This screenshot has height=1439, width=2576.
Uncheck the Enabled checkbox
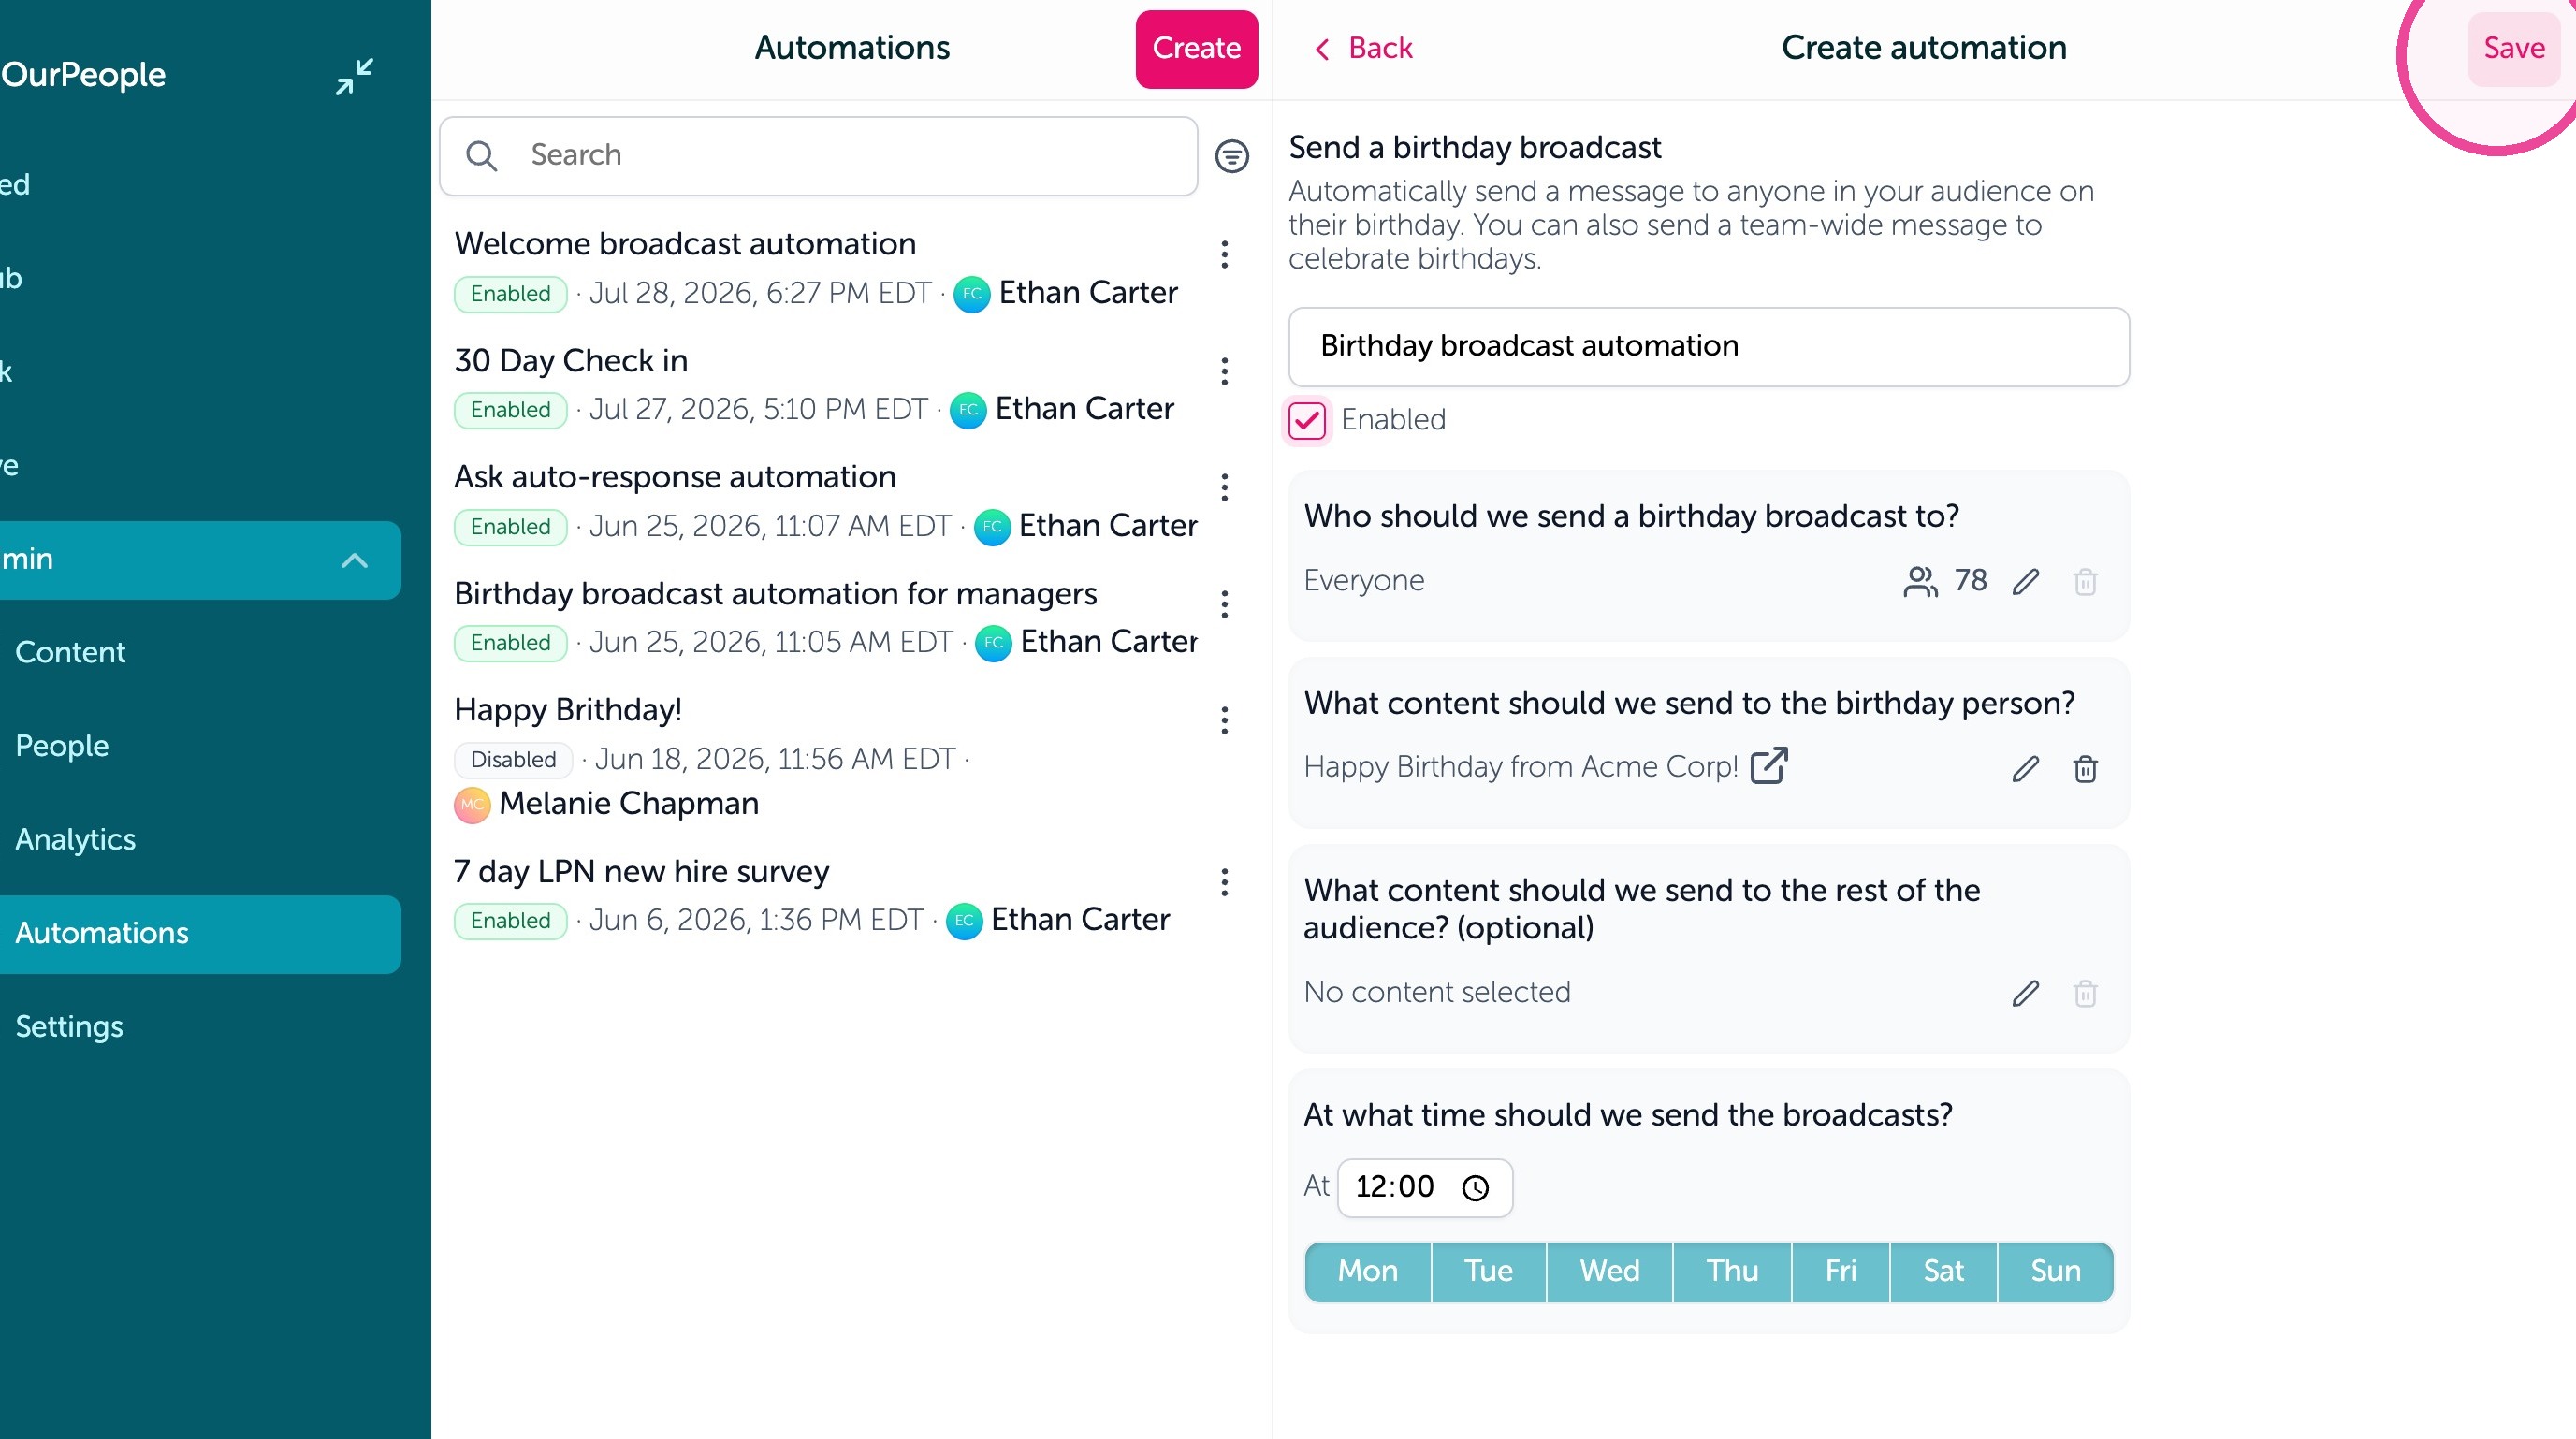(1307, 420)
